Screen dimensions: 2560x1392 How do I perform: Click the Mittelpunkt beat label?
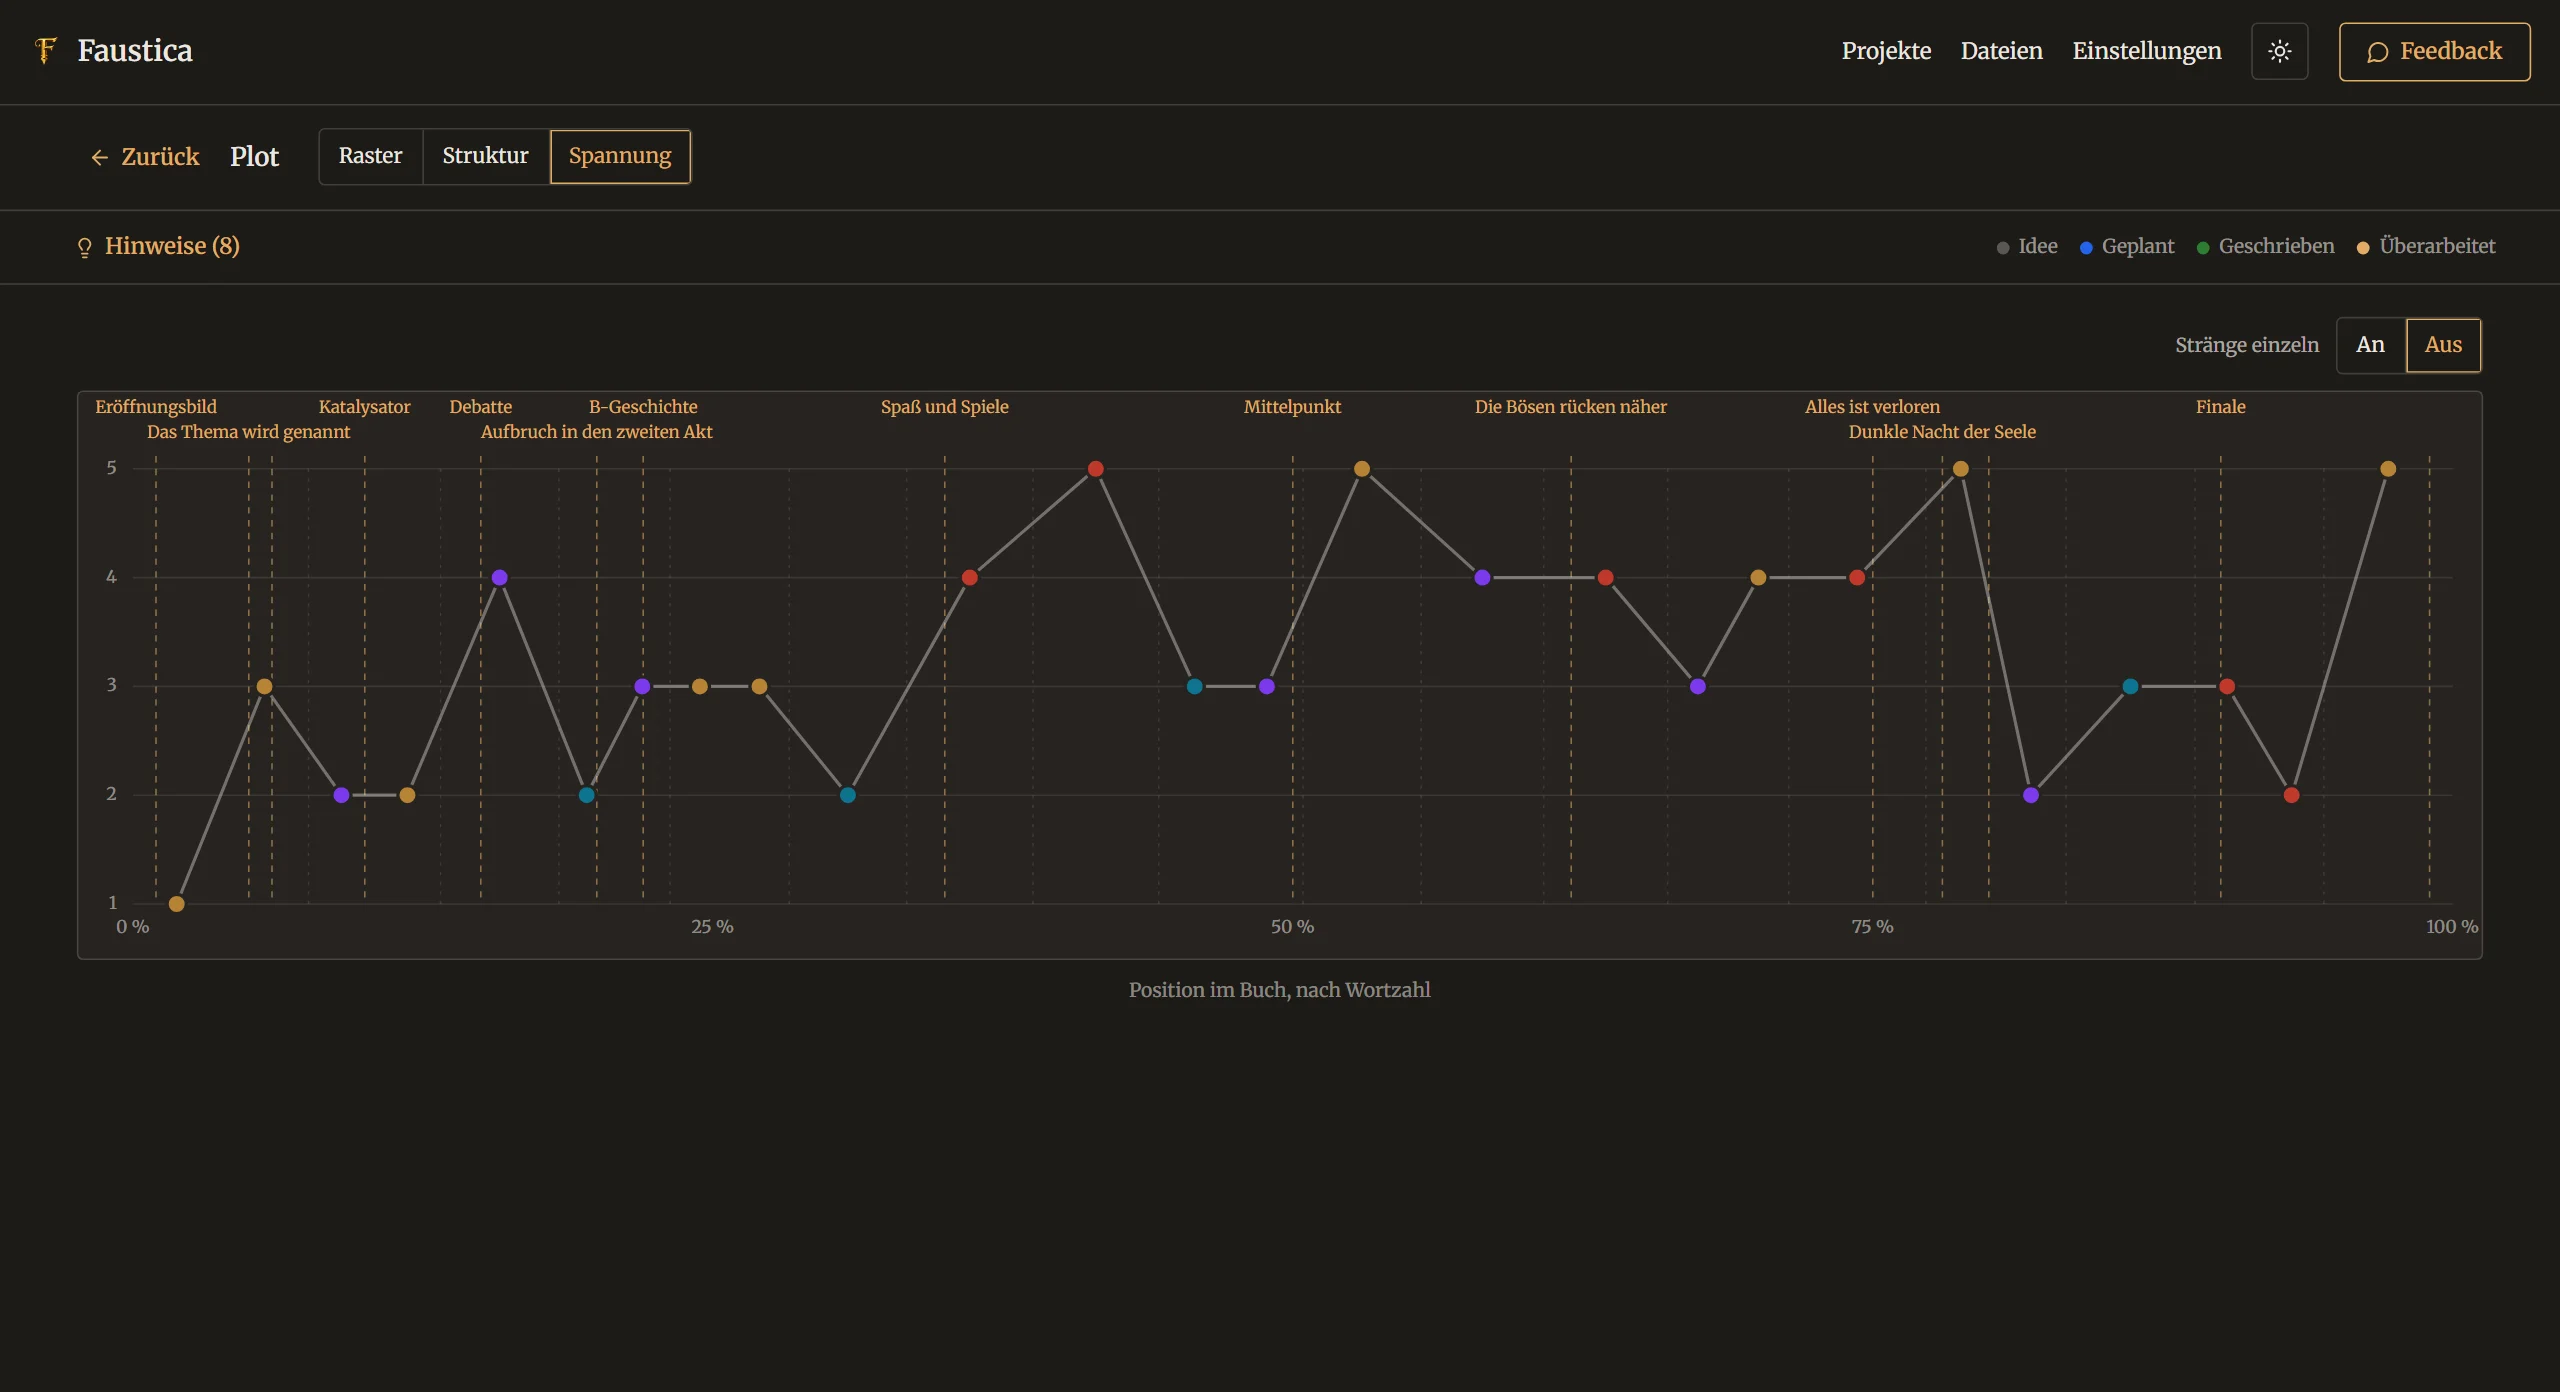pyautogui.click(x=1292, y=407)
